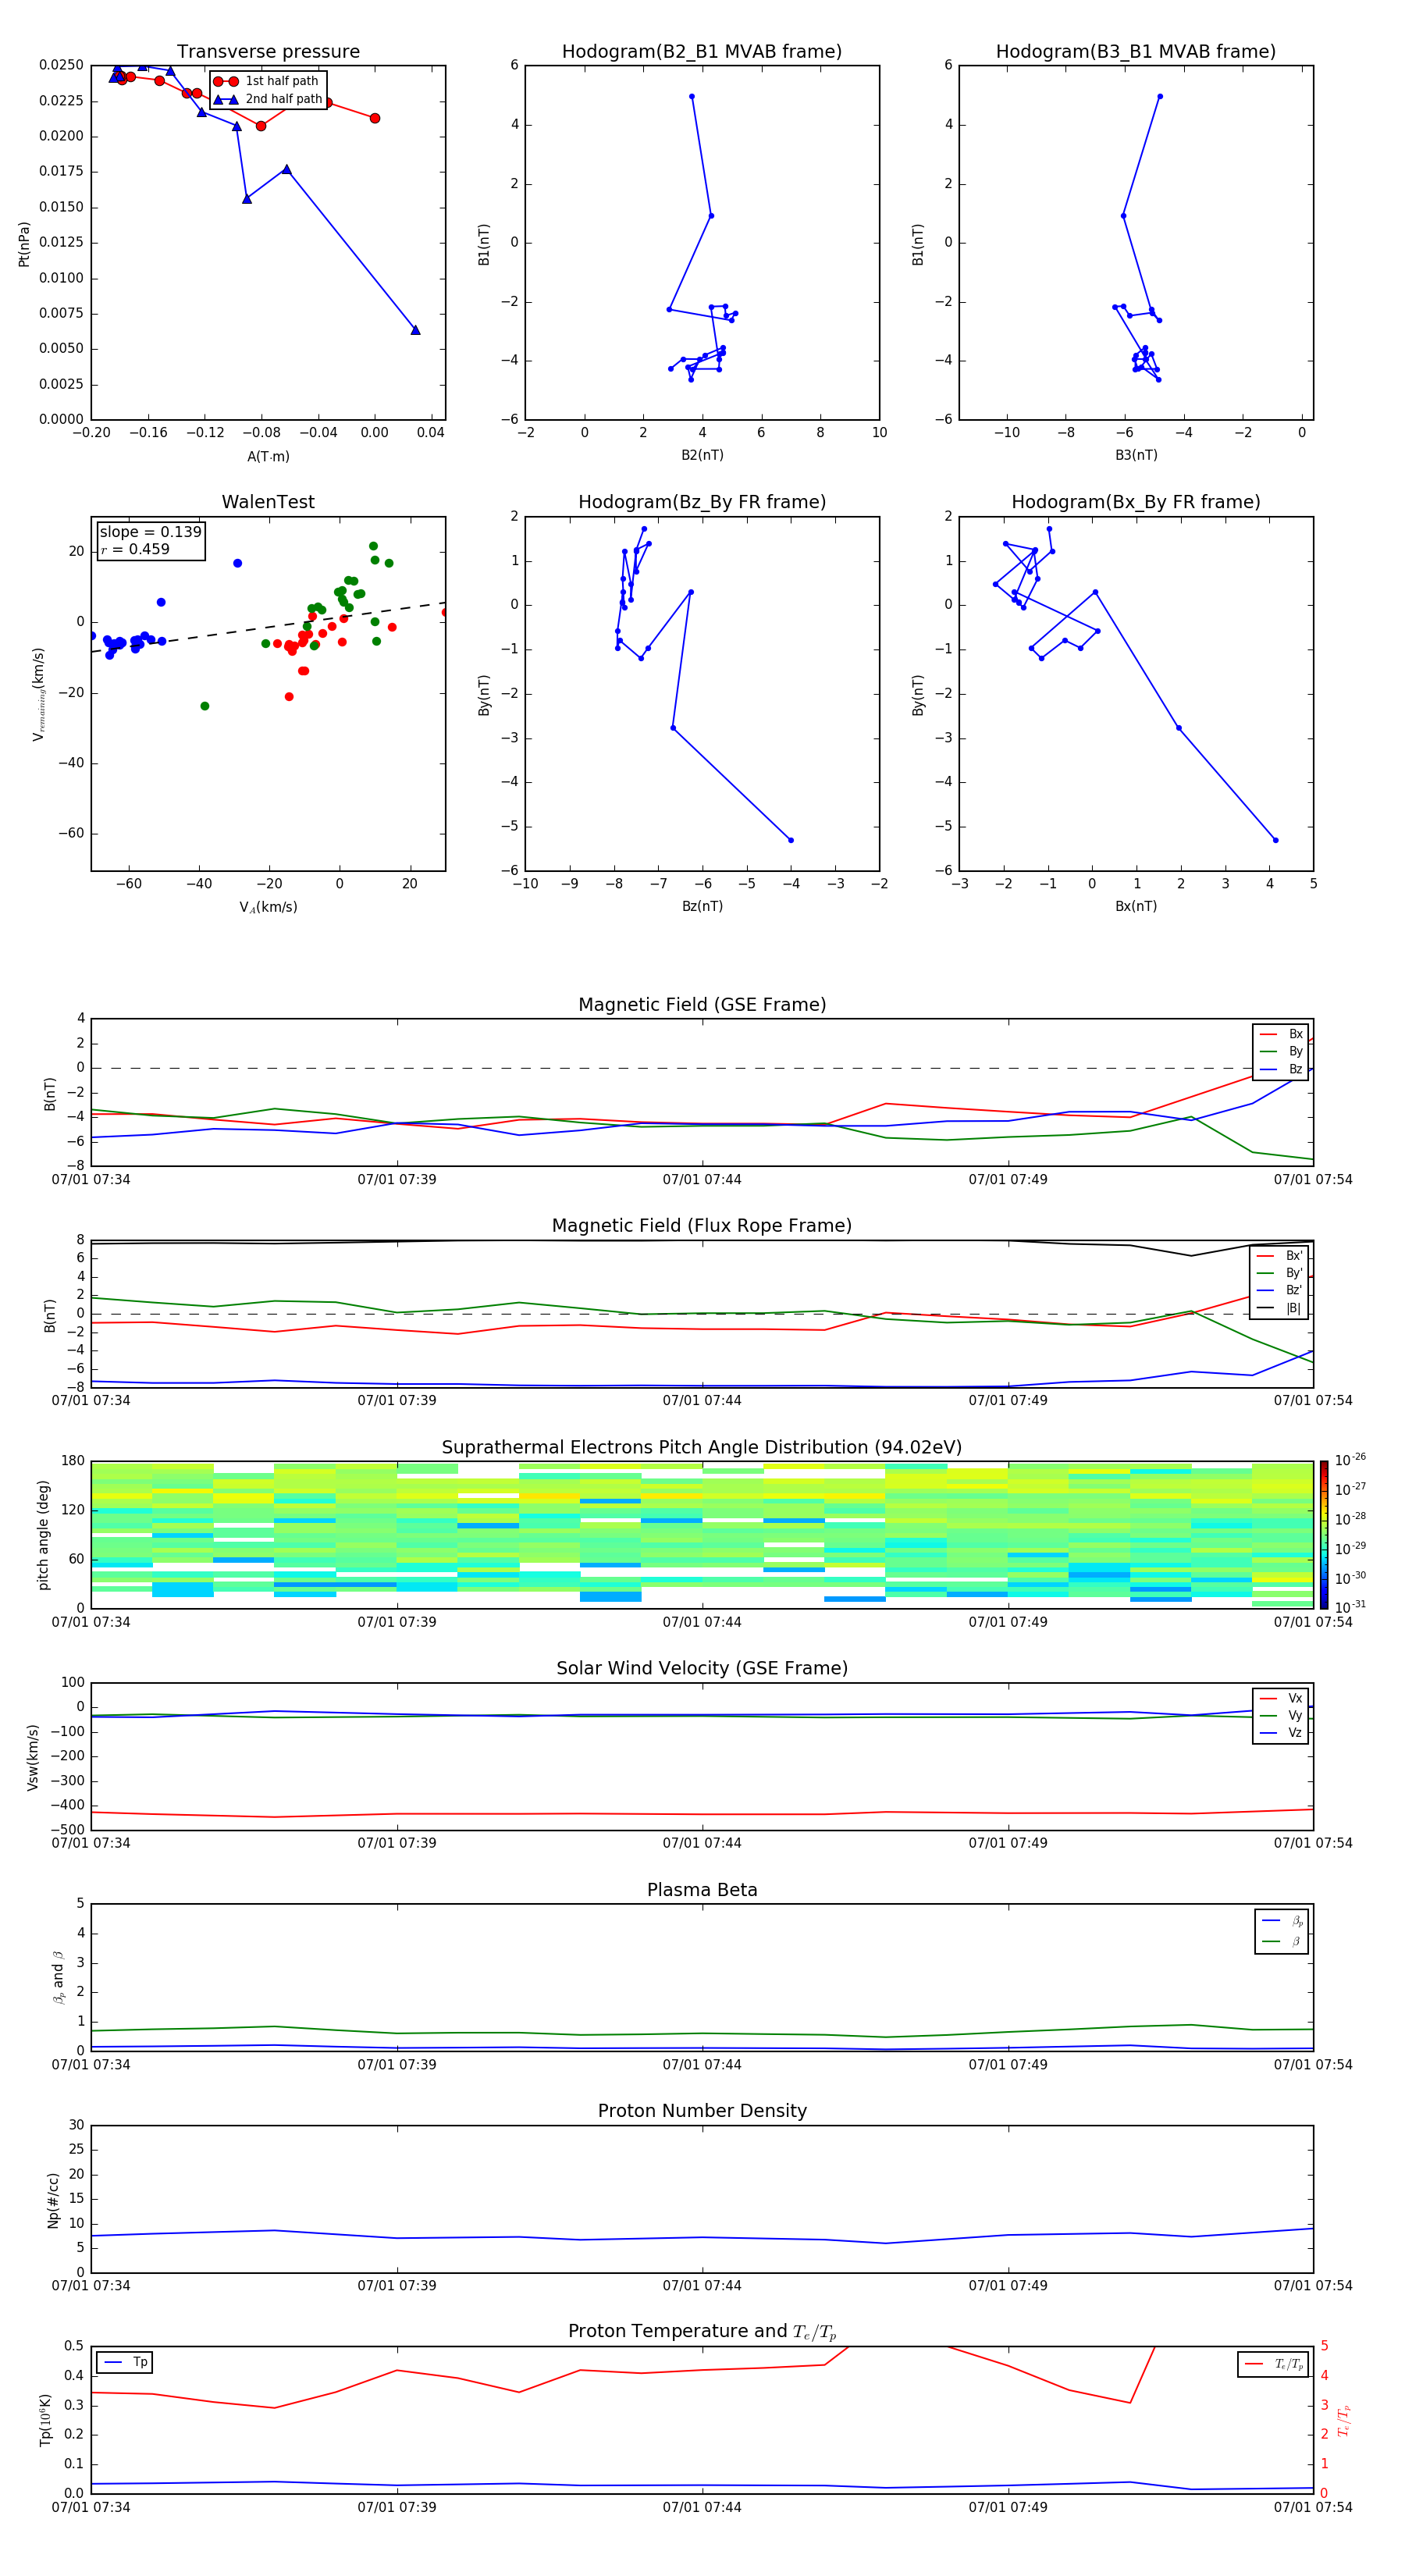Click the lowest point of Bz_By hodogram

point(791,840)
